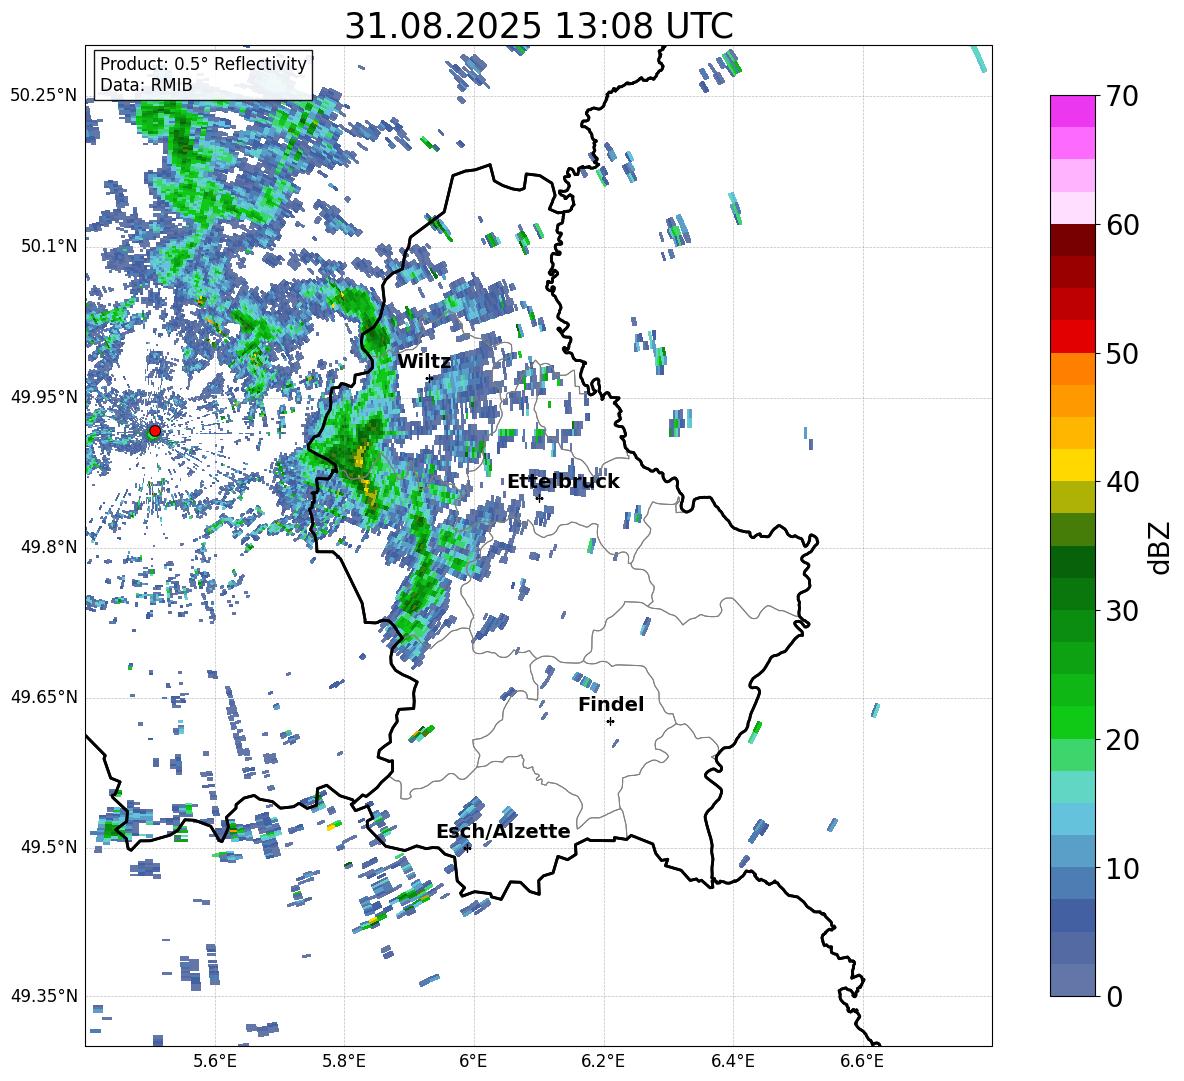1184x1081 pixels.
Task: Click the 70 tick on colorbar
Action: pyautogui.click(x=1122, y=97)
